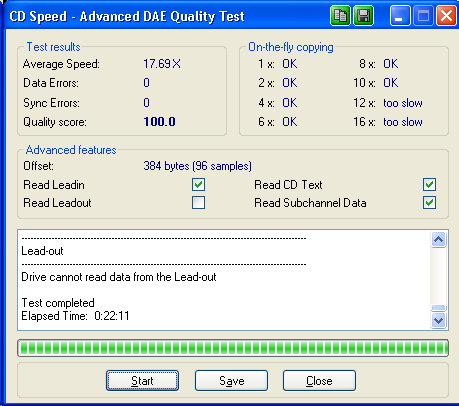Click the floppy disk save icon
459x406 pixels.
coord(363,15)
